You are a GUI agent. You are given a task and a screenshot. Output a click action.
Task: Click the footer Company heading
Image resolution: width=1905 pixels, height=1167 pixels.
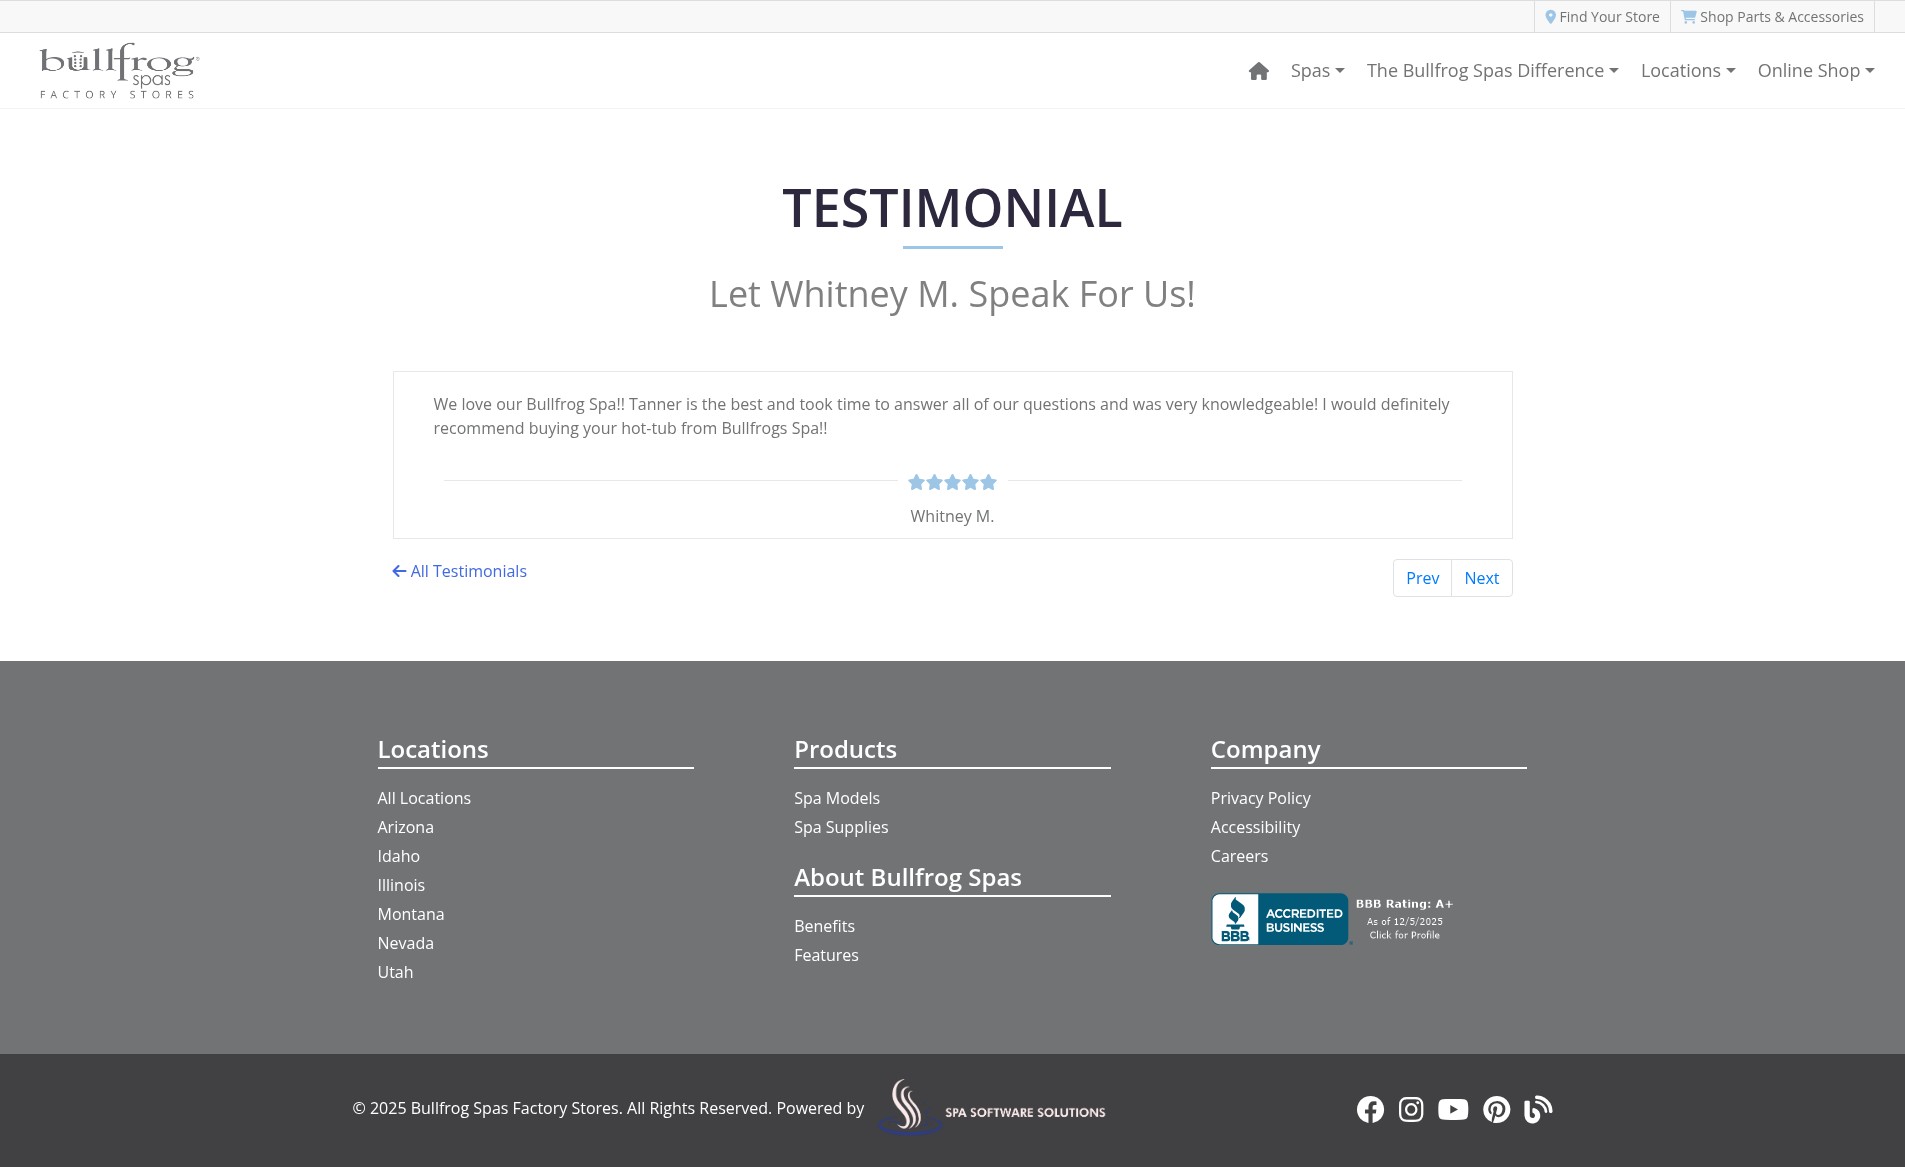(x=1265, y=749)
